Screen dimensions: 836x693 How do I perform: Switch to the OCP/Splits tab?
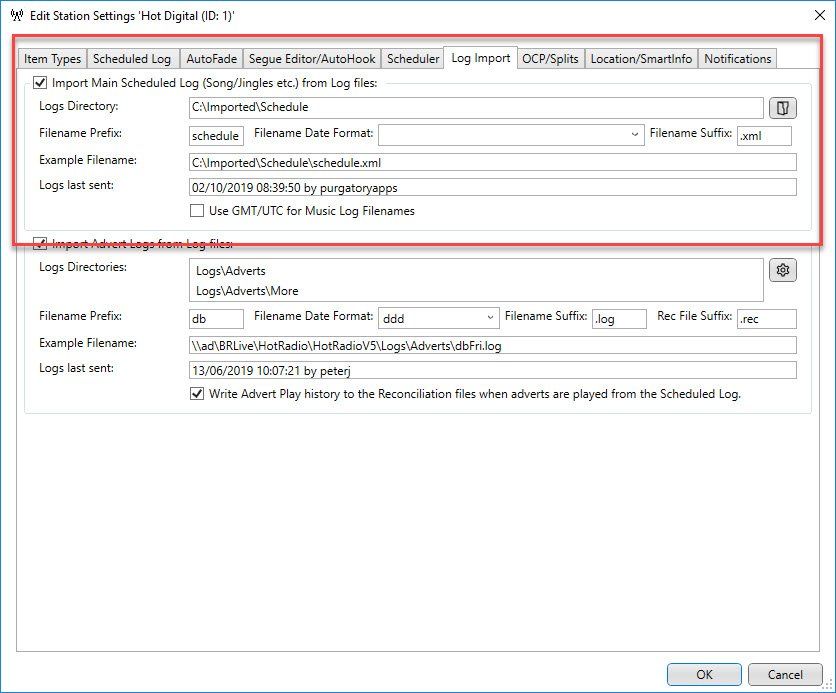550,59
